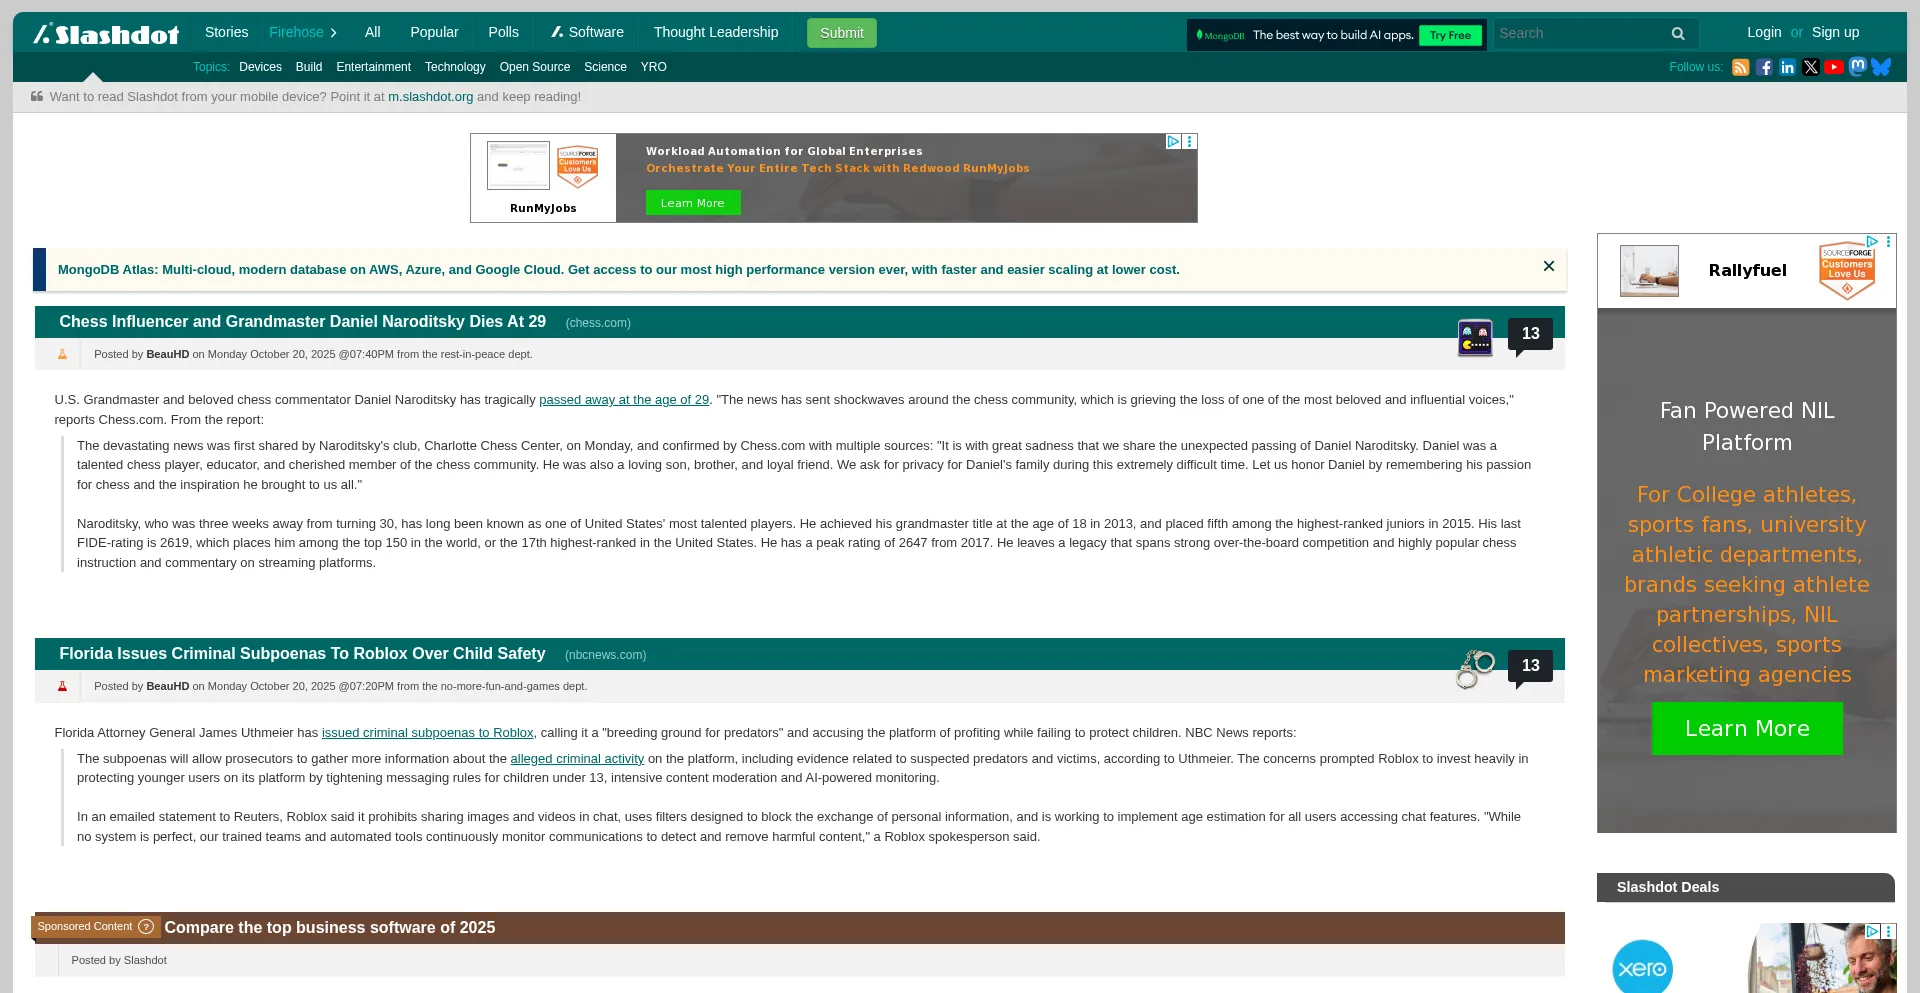Screen dimensions: 1920x993
Task: Open the m.slashdot.org mobile link
Action: [430, 97]
